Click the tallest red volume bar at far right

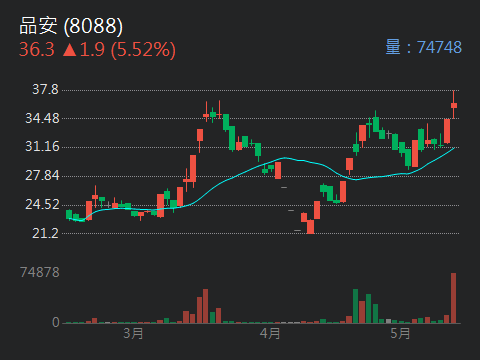(454, 298)
